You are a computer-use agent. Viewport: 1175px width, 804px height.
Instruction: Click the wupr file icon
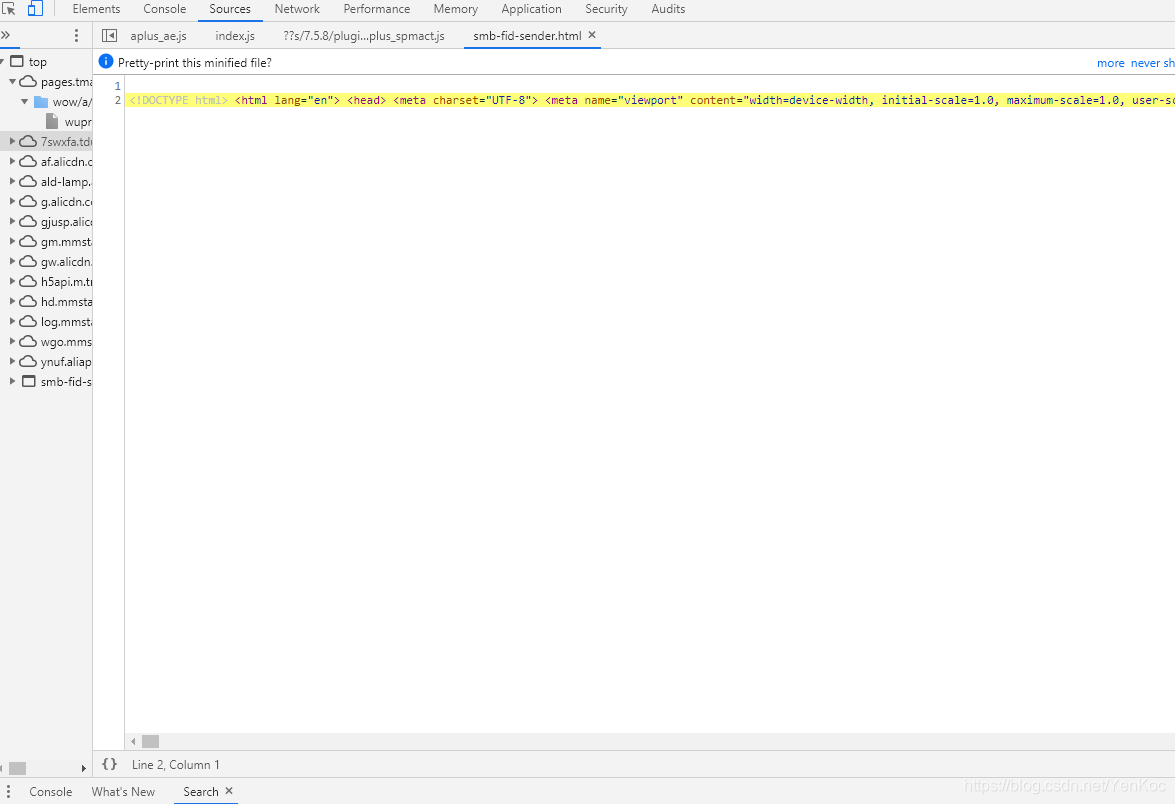click(x=52, y=121)
